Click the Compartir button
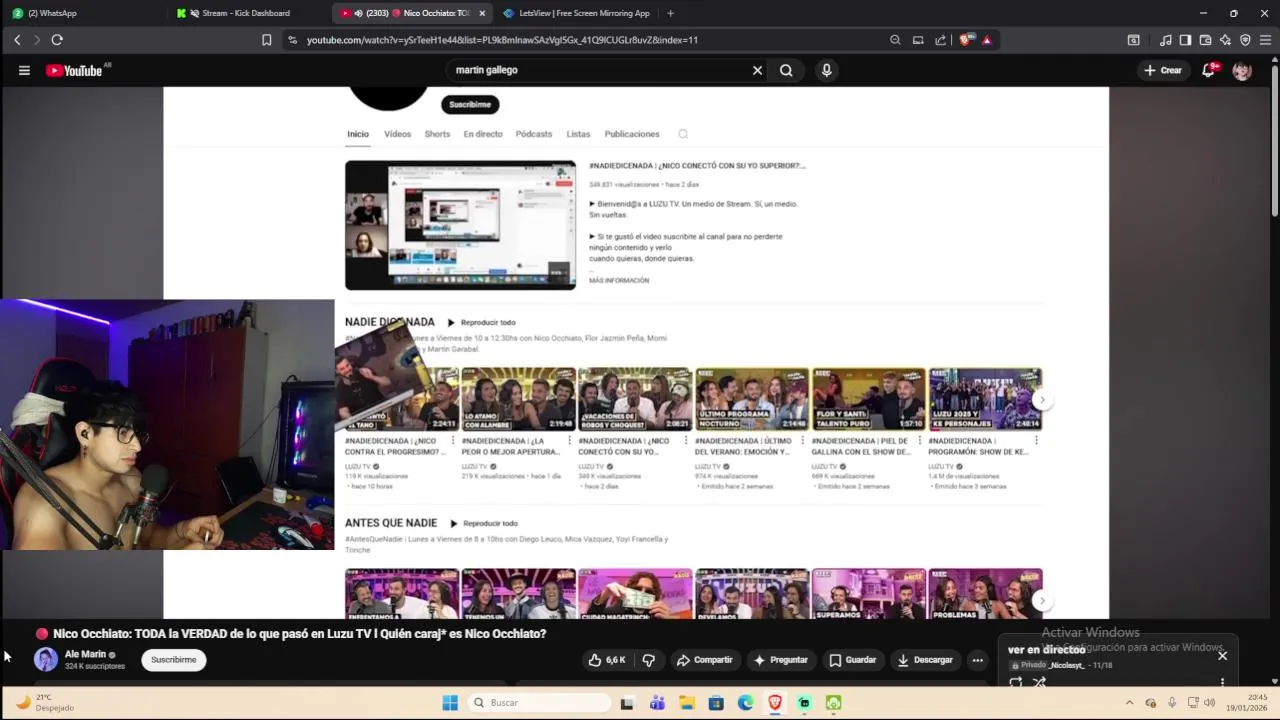Image resolution: width=1280 pixels, height=720 pixels. click(704, 660)
